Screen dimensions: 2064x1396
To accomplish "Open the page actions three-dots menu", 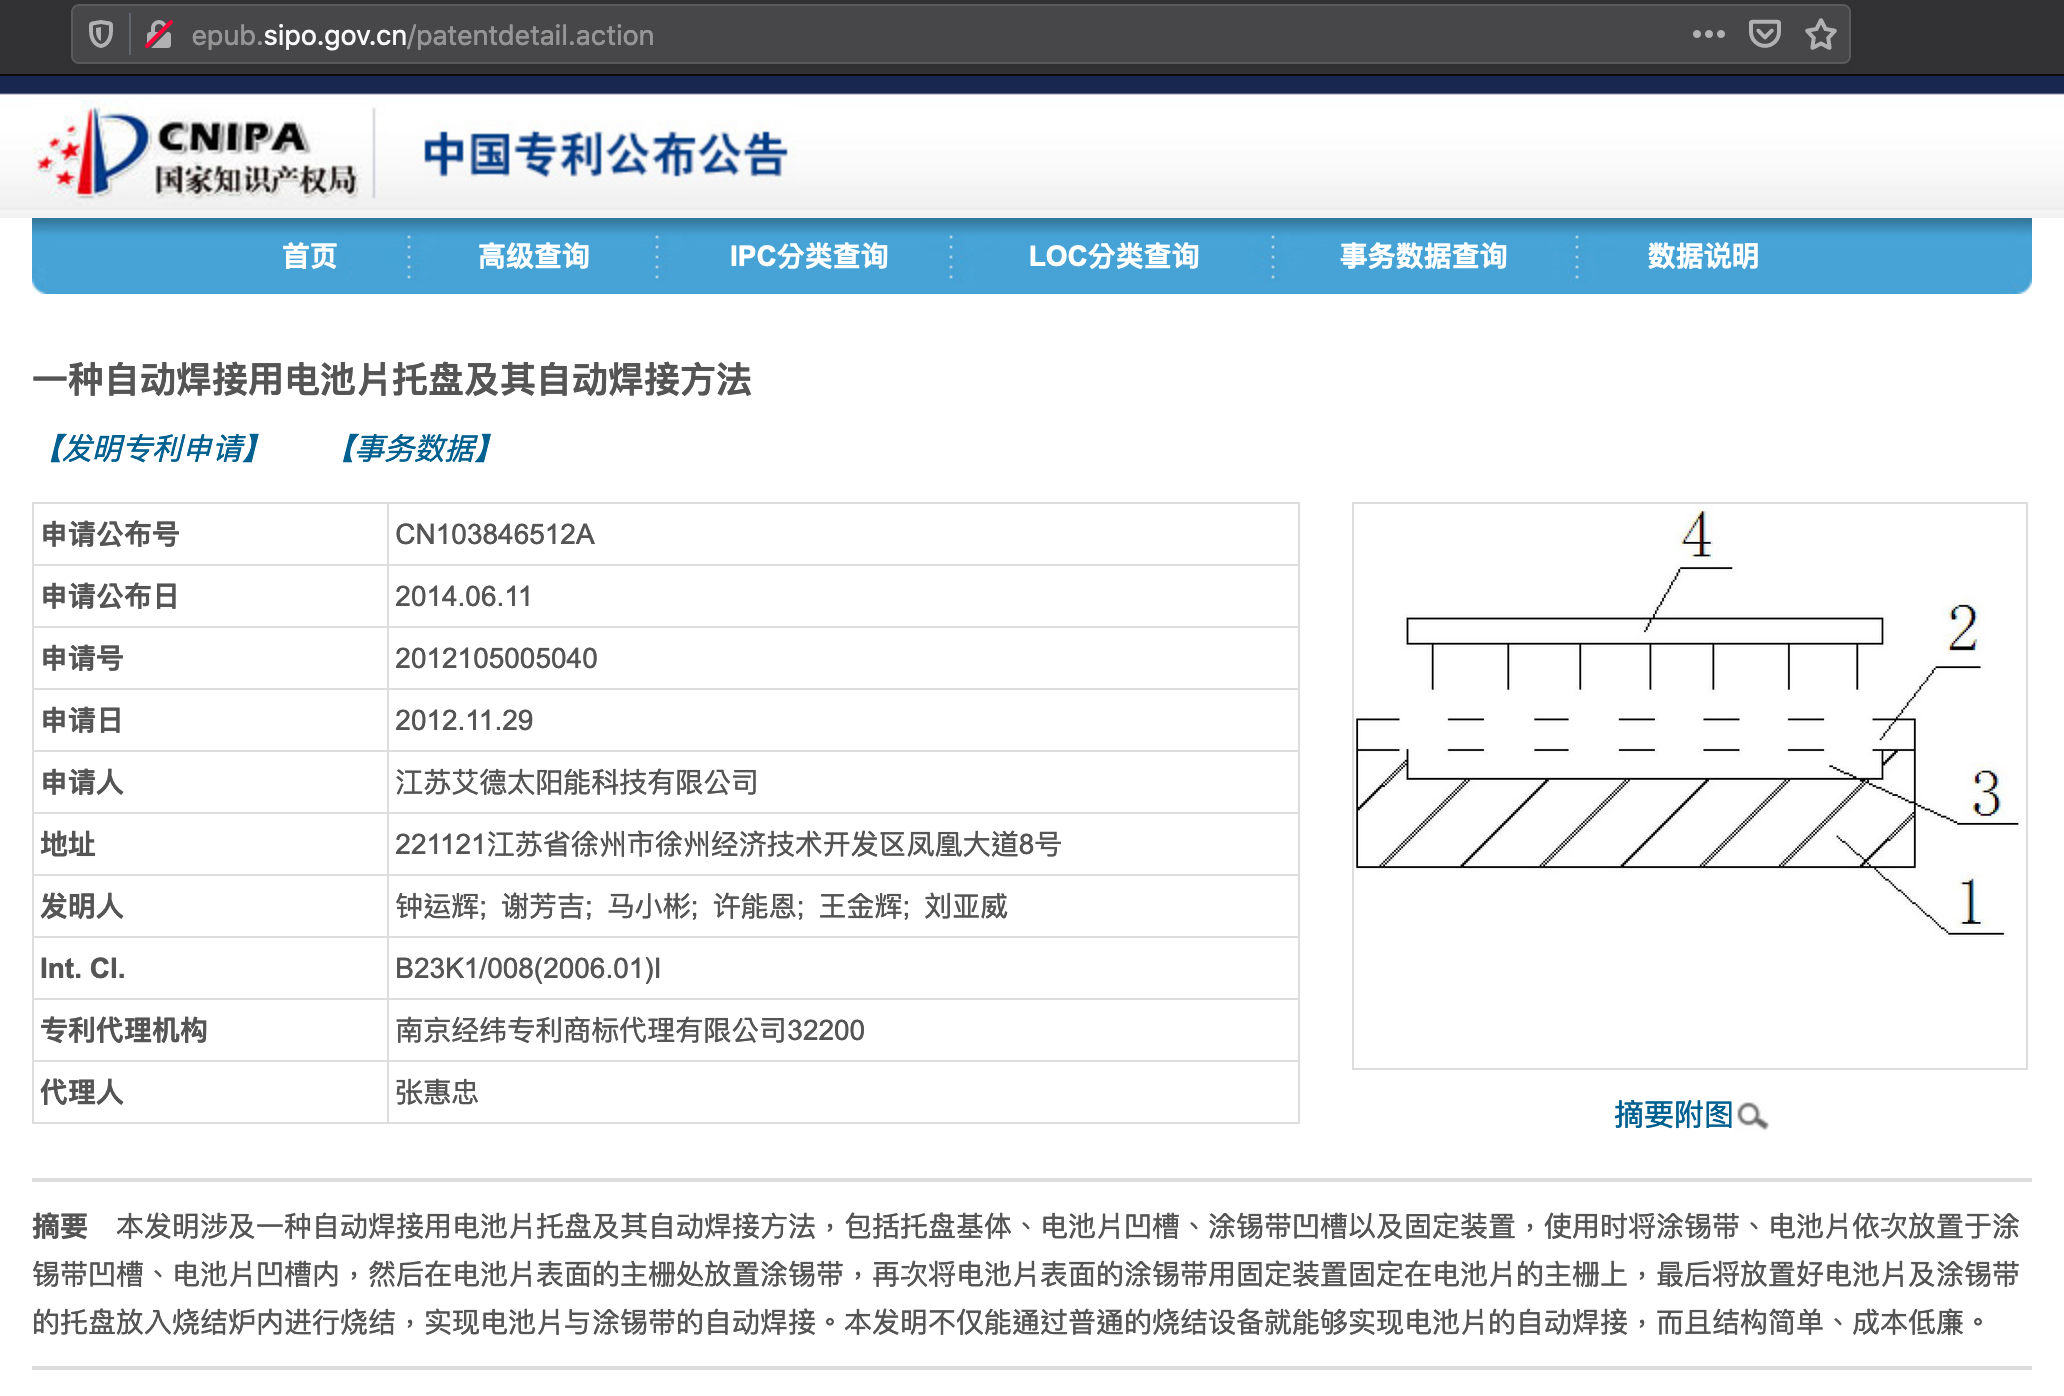I will (1708, 35).
